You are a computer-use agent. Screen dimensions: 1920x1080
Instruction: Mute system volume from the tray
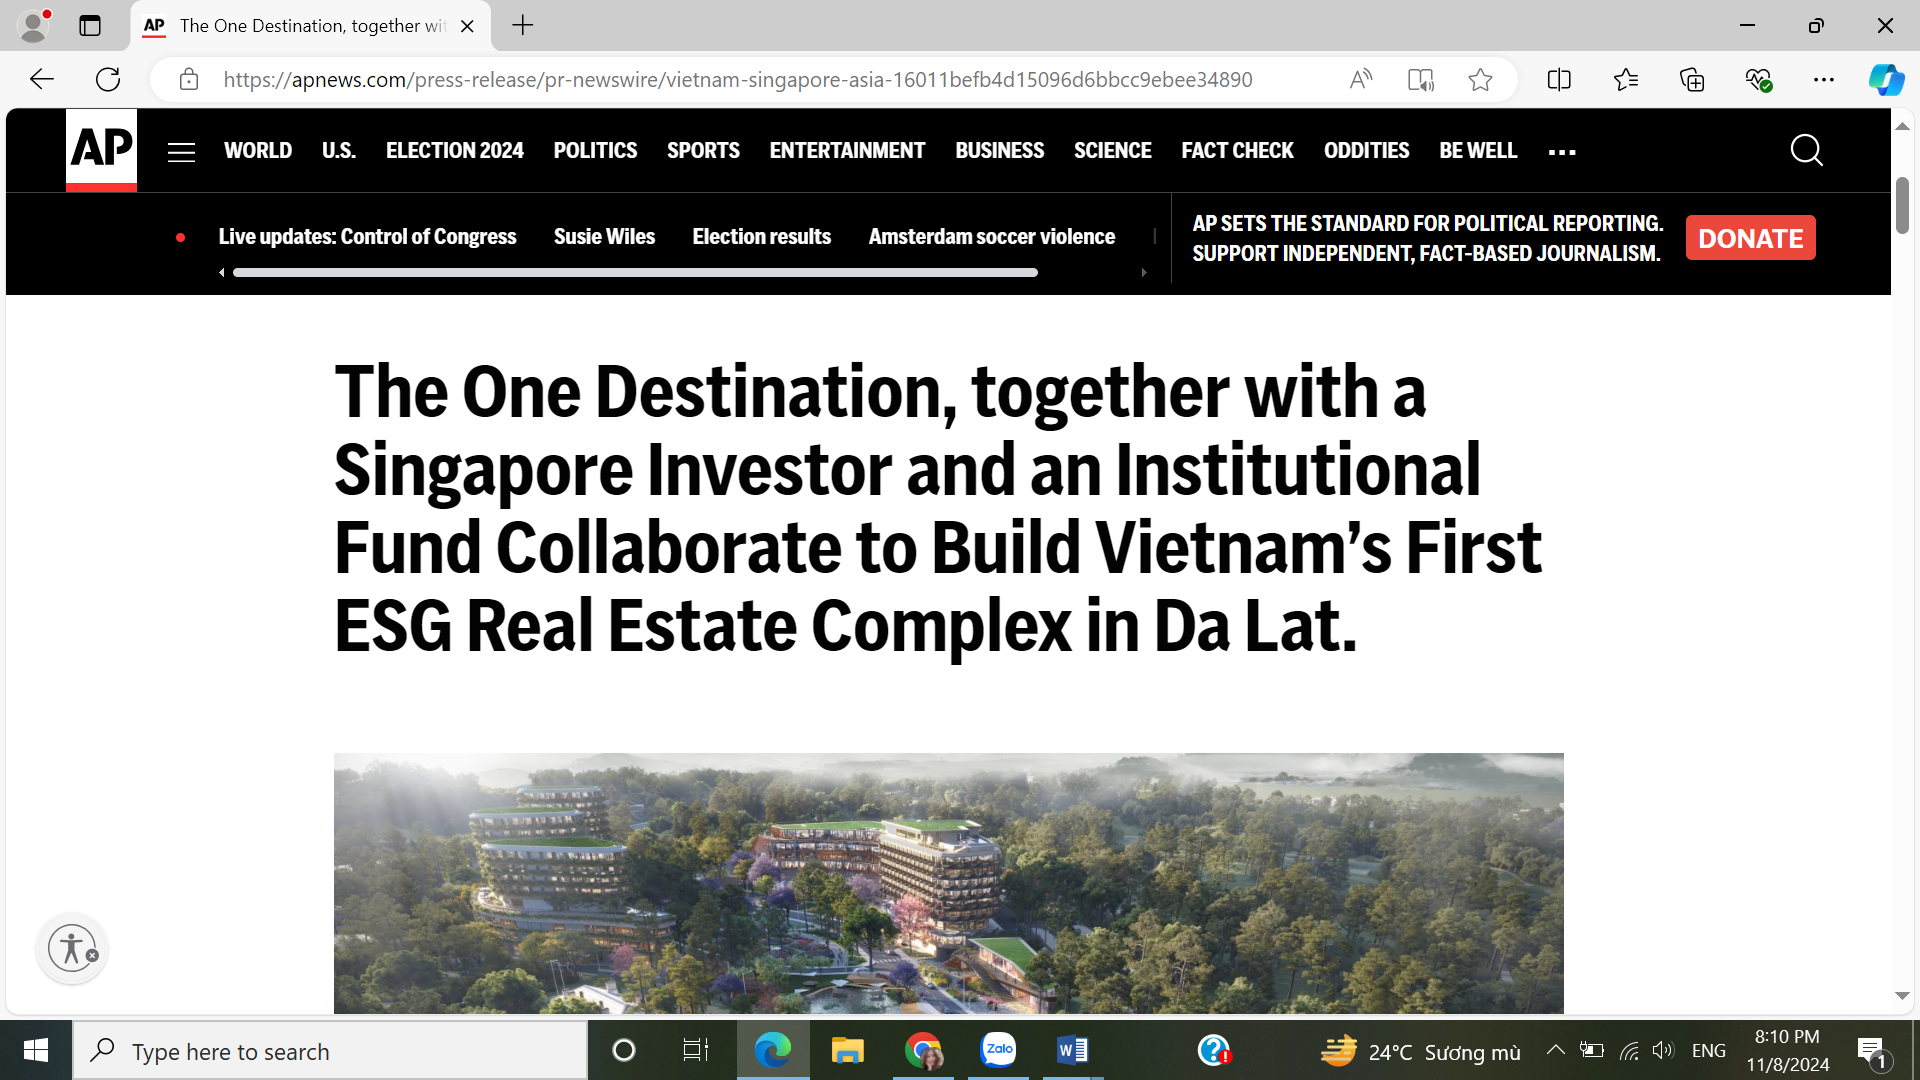(x=1663, y=1050)
